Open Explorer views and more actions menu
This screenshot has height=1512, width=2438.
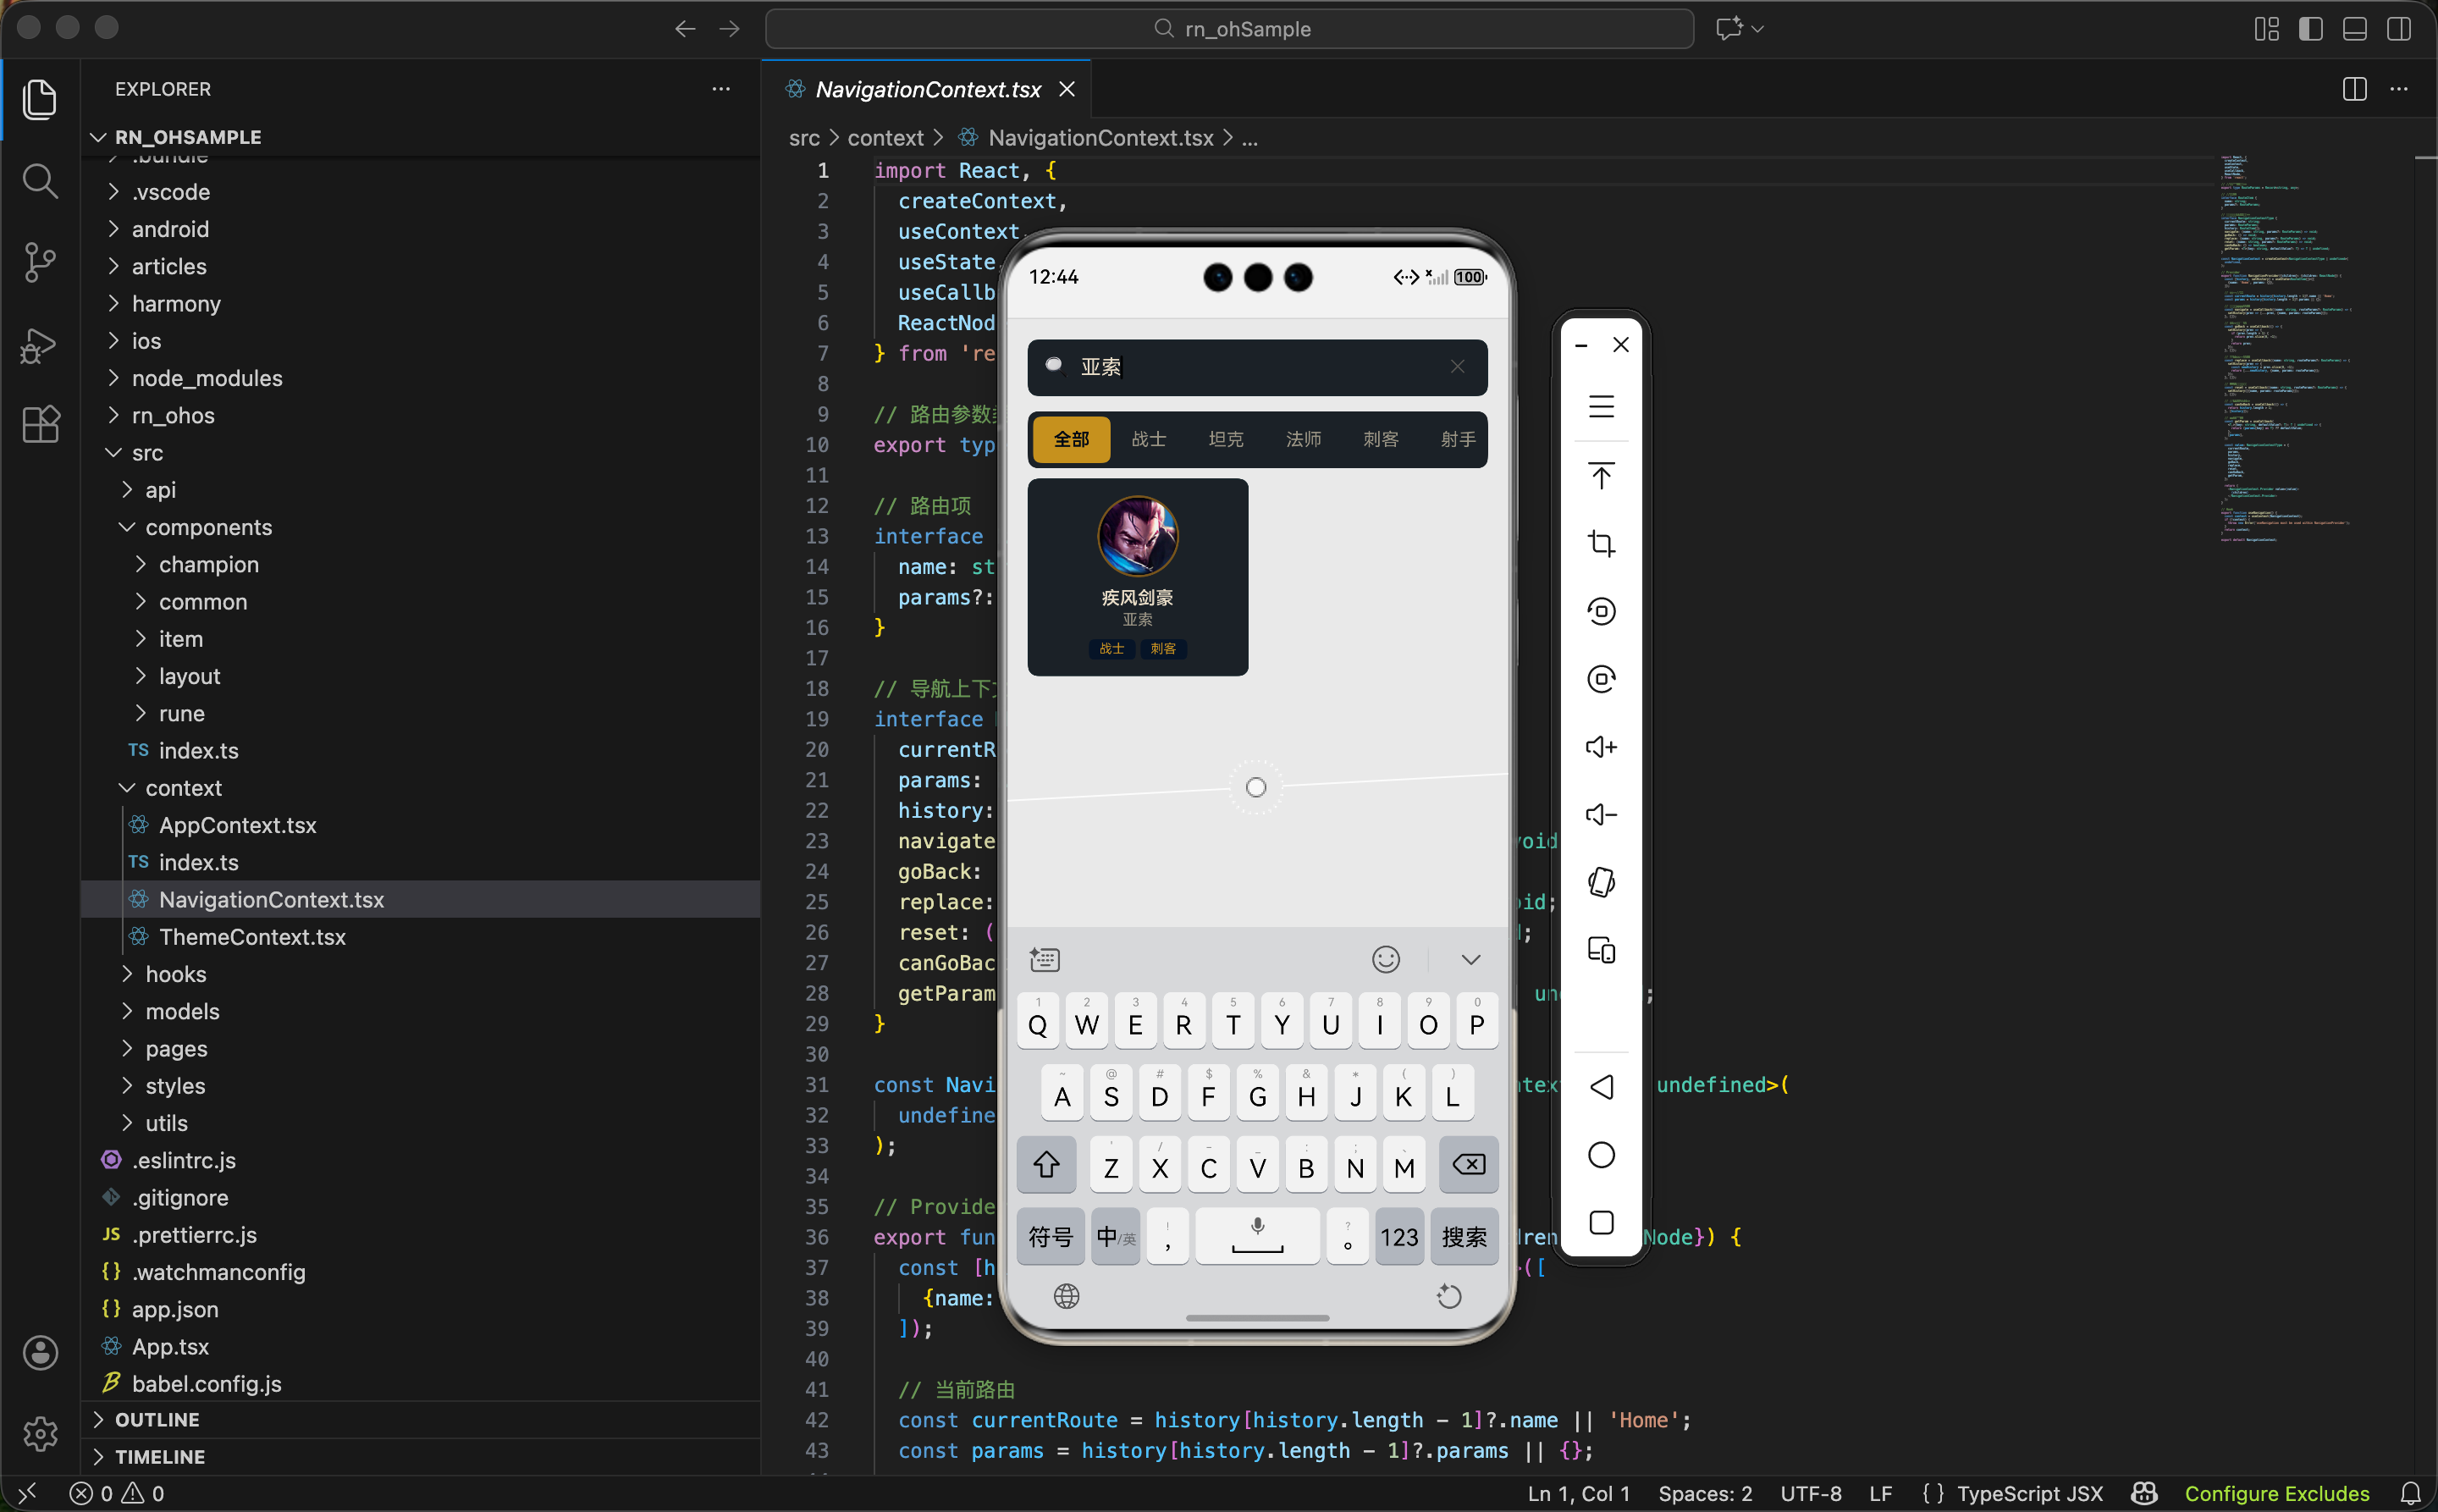tap(721, 89)
